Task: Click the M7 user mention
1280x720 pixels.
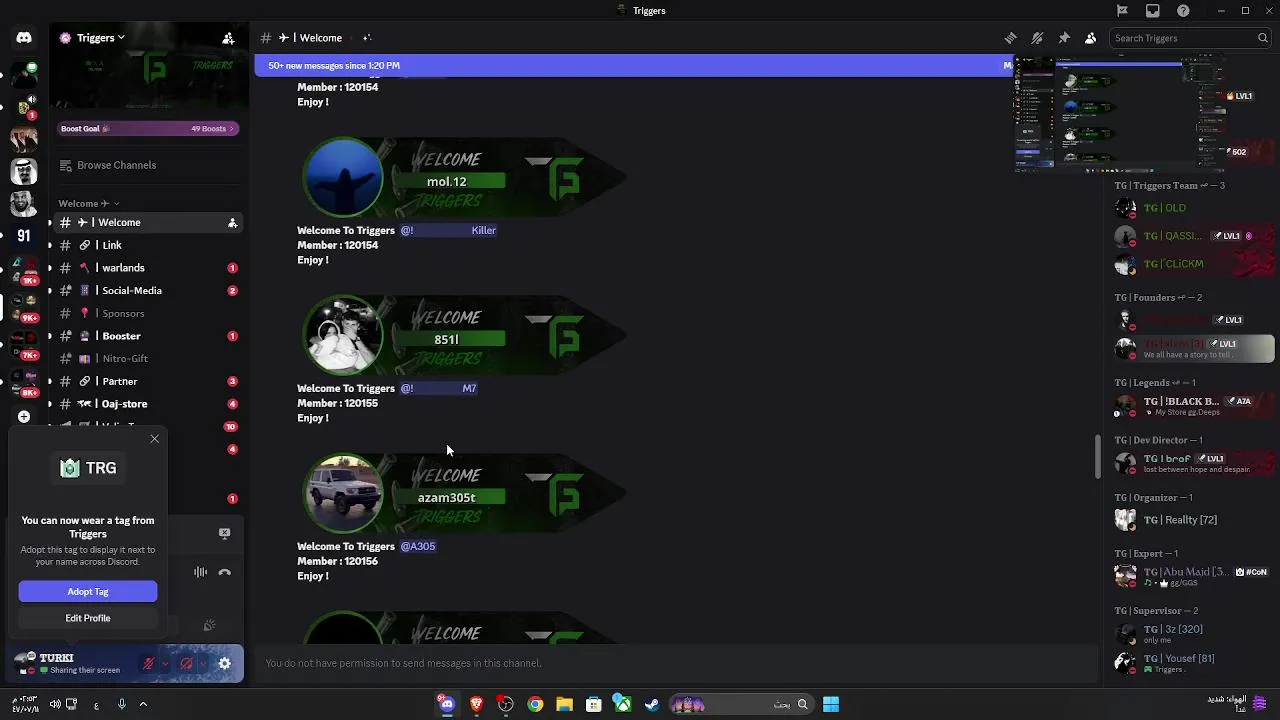Action: (x=439, y=388)
